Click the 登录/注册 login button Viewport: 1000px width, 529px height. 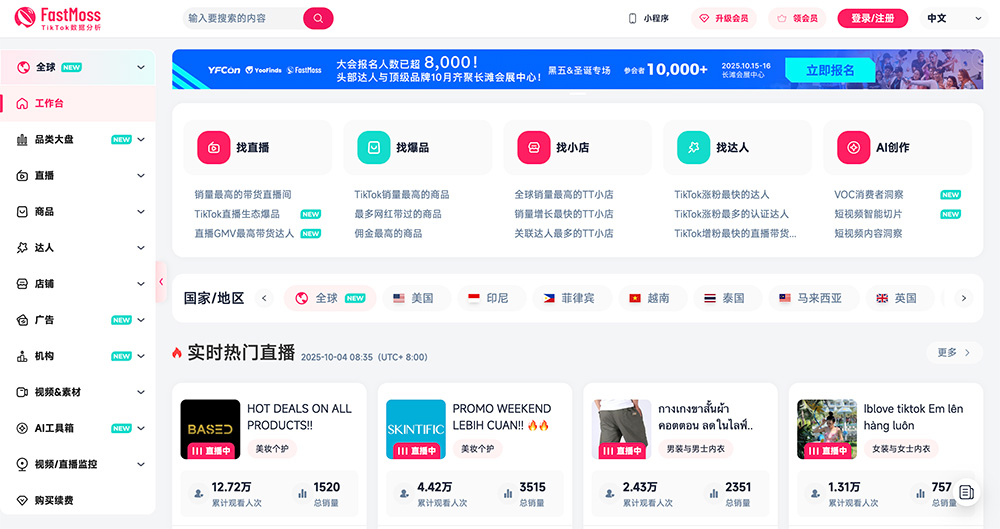click(872, 19)
